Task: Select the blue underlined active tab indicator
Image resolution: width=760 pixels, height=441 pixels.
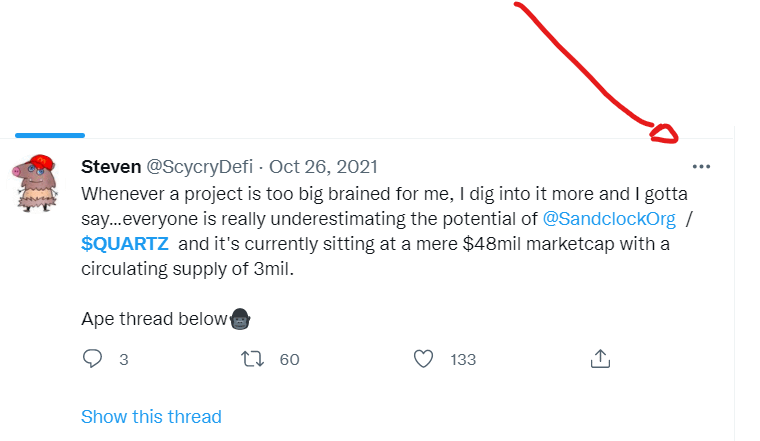Action: point(50,134)
